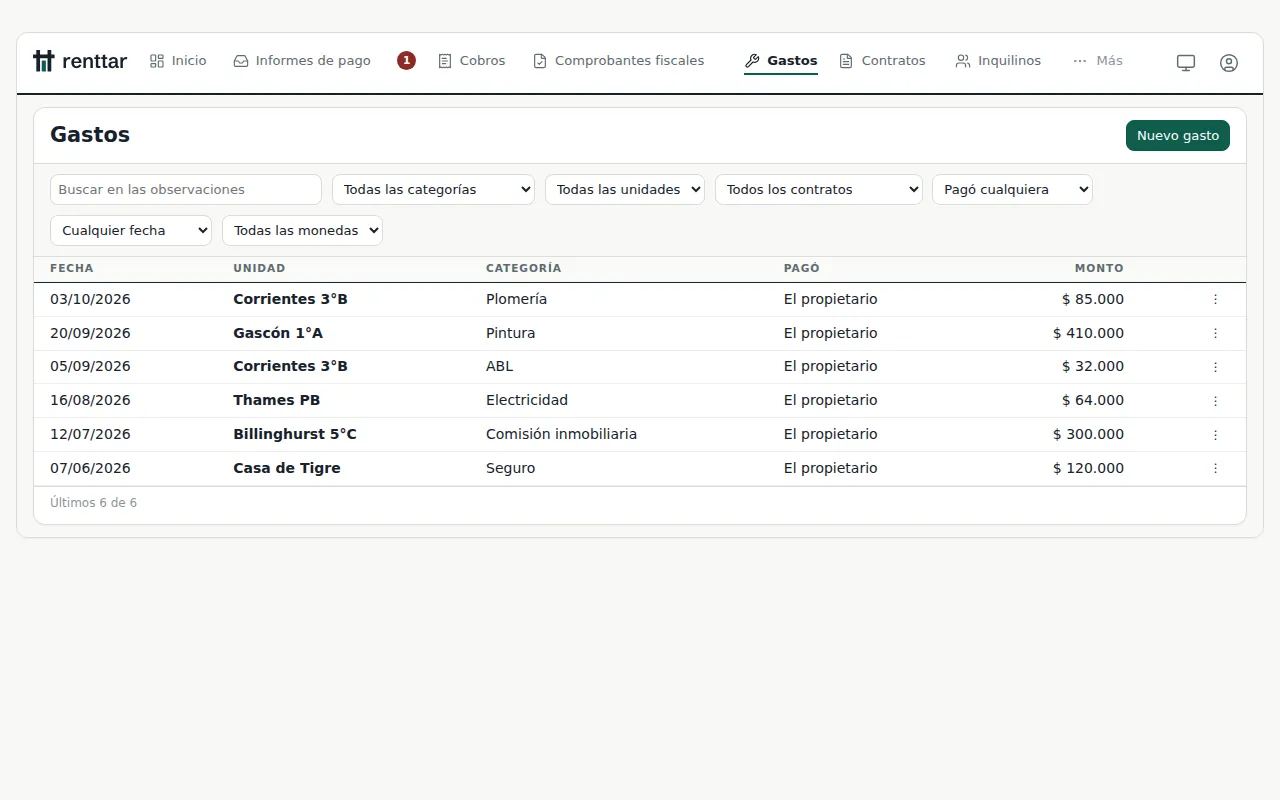Open row actions for Seguro expense
Viewport: 1280px width, 800px height.
pyautogui.click(x=1216, y=469)
